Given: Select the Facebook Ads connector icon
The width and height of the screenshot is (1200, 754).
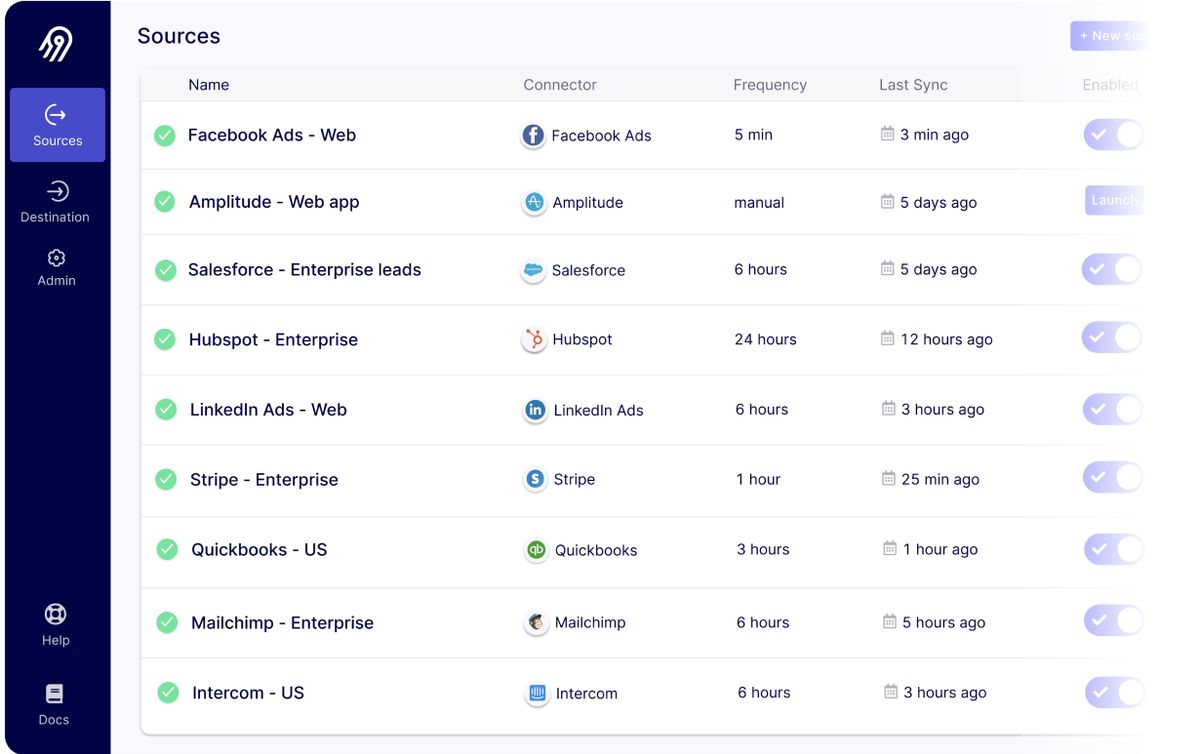Looking at the screenshot, I should tap(533, 135).
